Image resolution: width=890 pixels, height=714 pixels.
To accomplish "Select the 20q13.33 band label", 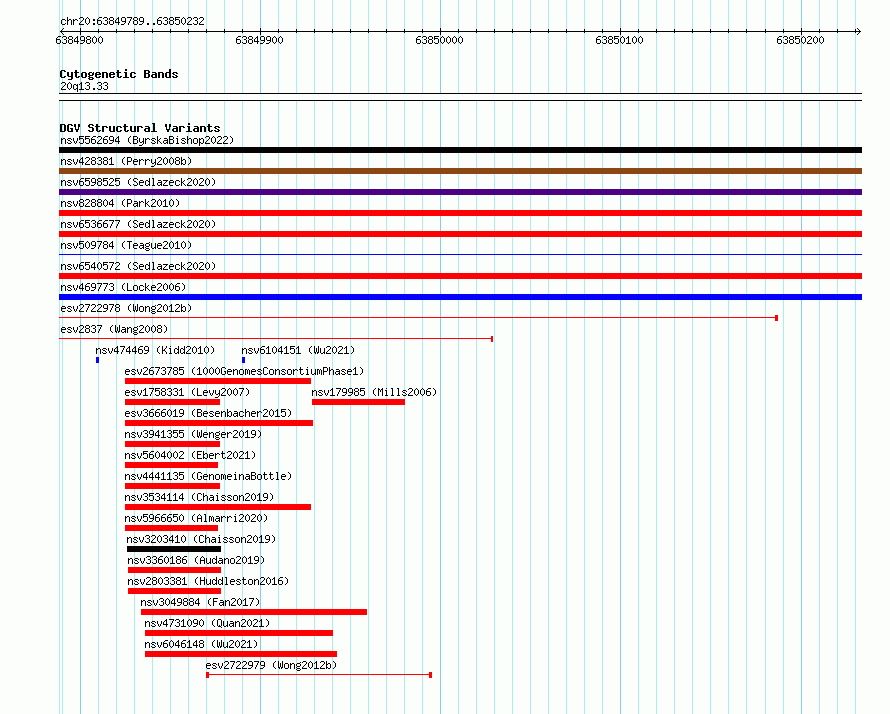I will pyautogui.click(x=84, y=86).
